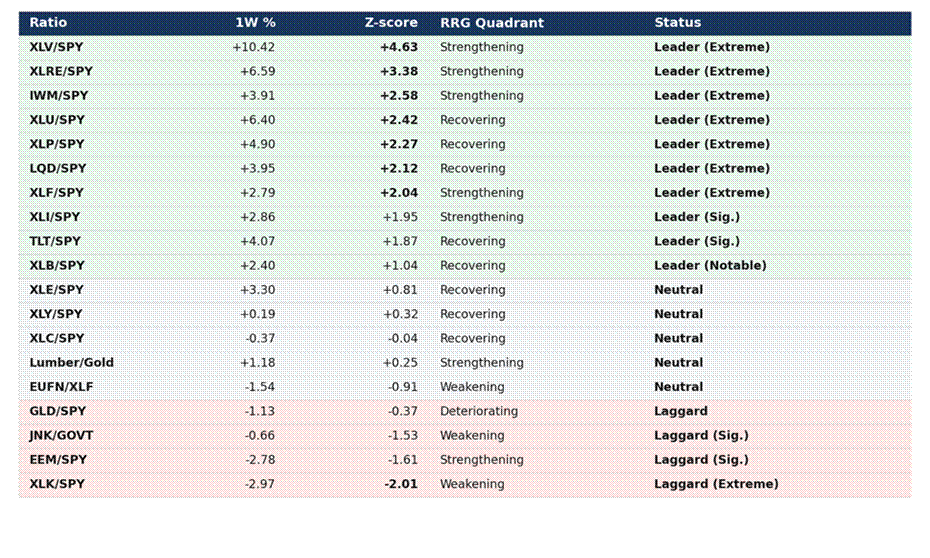The image size is (930, 558).
Task: Click the +10.42 weekly percent value
Action: 253,47
